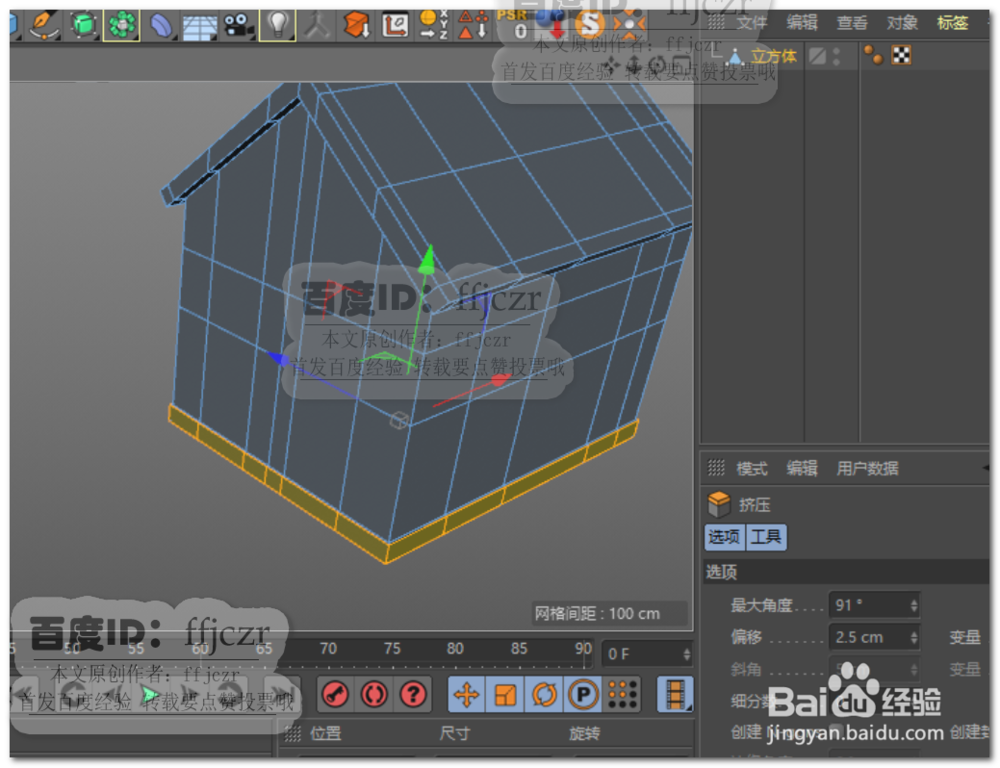This screenshot has width=1000, height=768.
Task: Adjust 最大角度 stepper arrows
Action: click(x=914, y=605)
